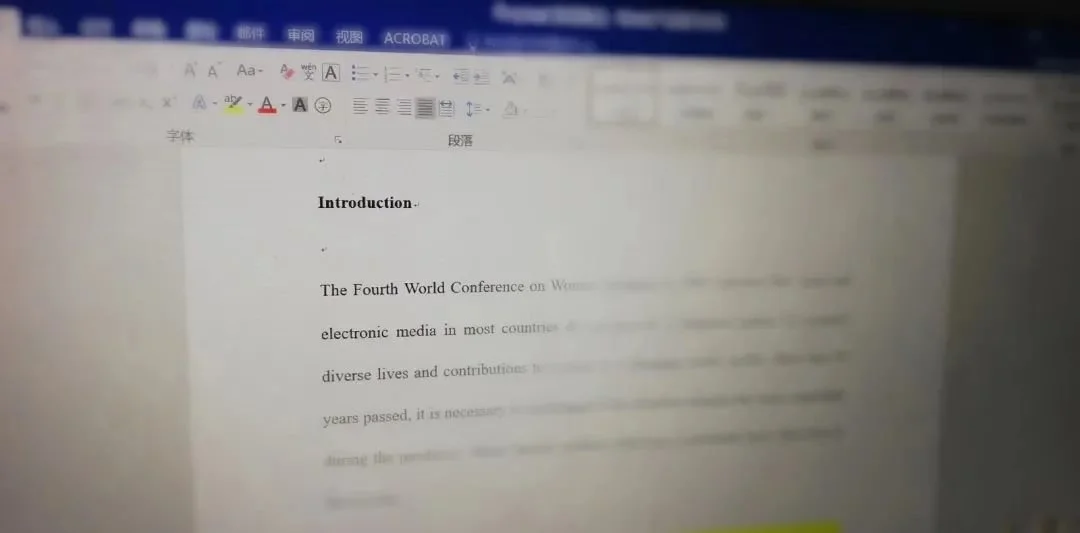Viewport: 1080px width, 533px height.
Task: Apply yellow text highlight color
Action: click(x=233, y=104)
